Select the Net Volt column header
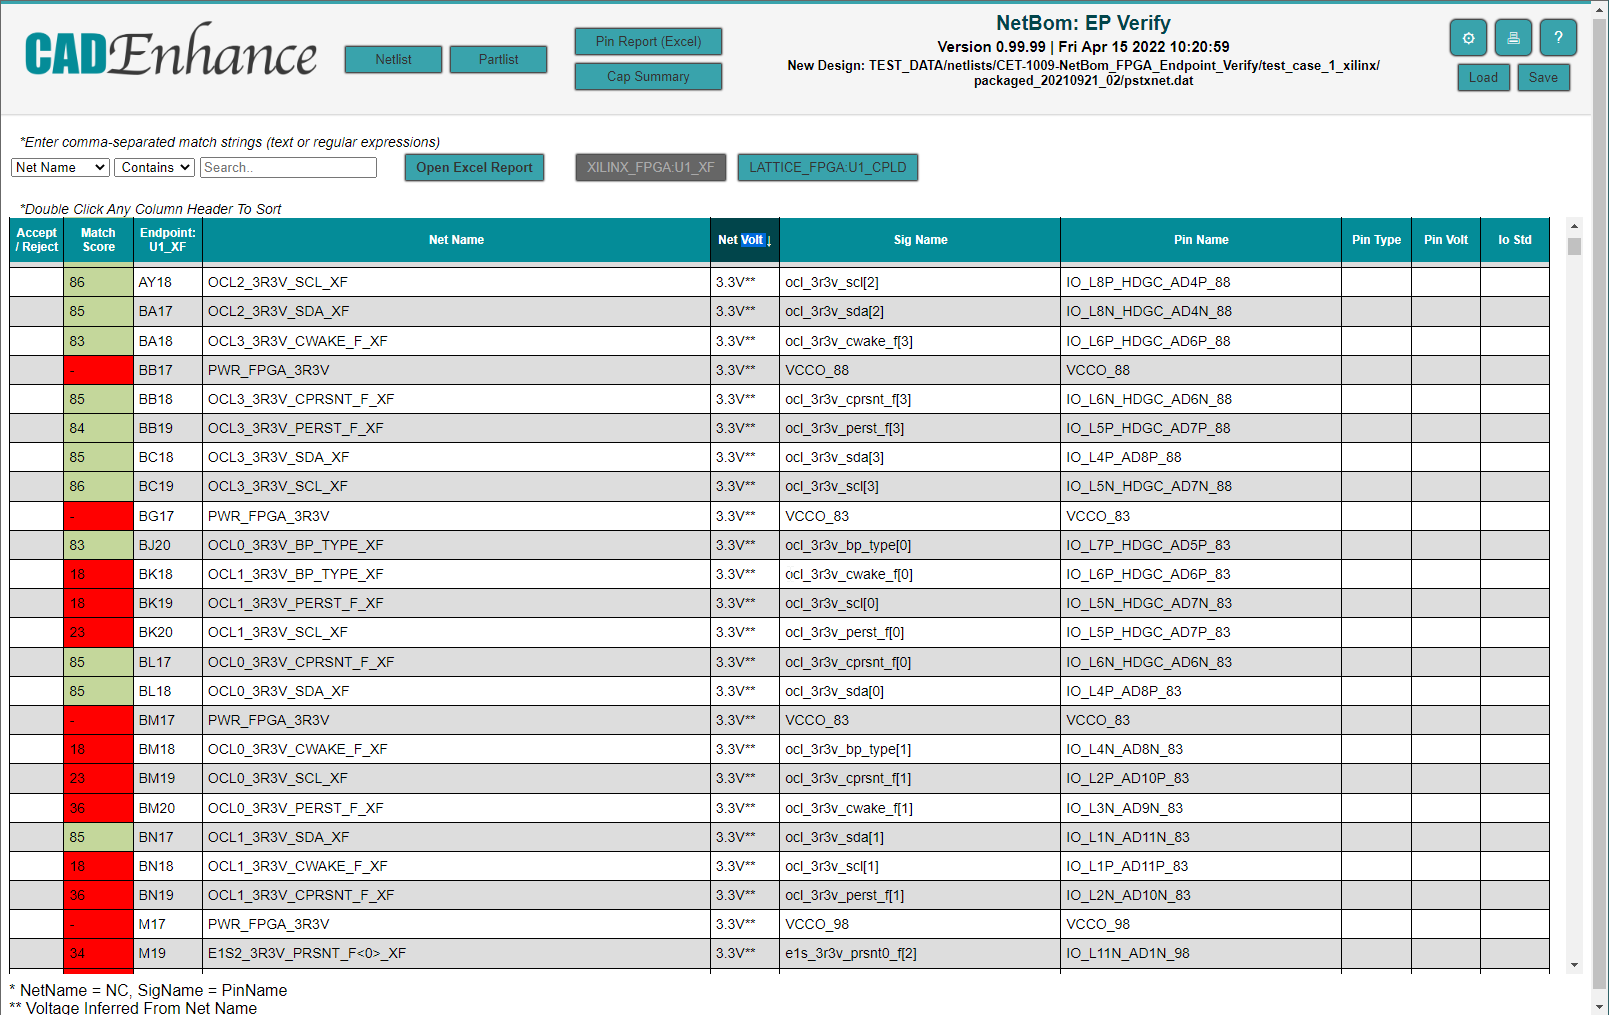This screenshot has height=1015, width=1609. pos(744,240)
